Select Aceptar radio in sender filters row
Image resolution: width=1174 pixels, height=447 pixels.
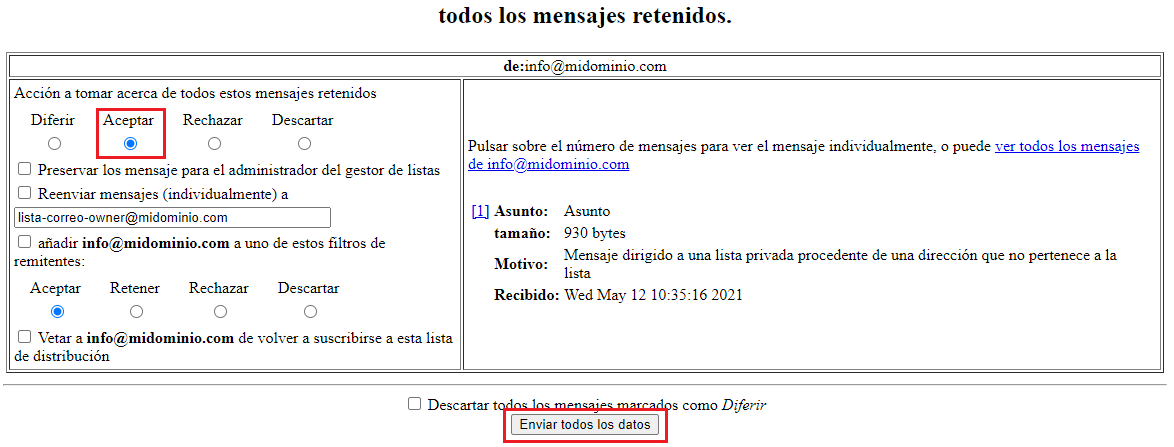57,312
